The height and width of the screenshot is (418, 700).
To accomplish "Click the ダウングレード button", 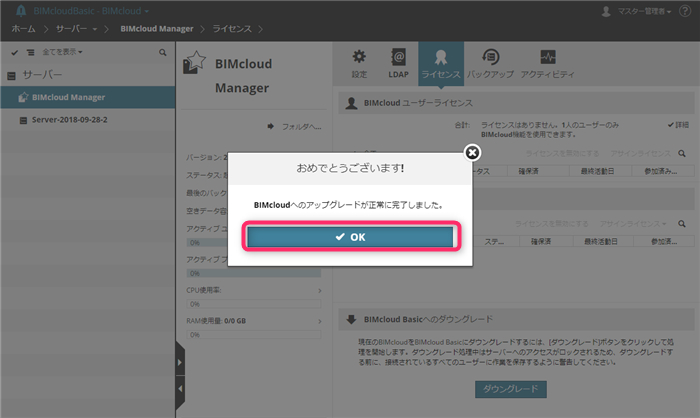I will (x=511, y=389).
